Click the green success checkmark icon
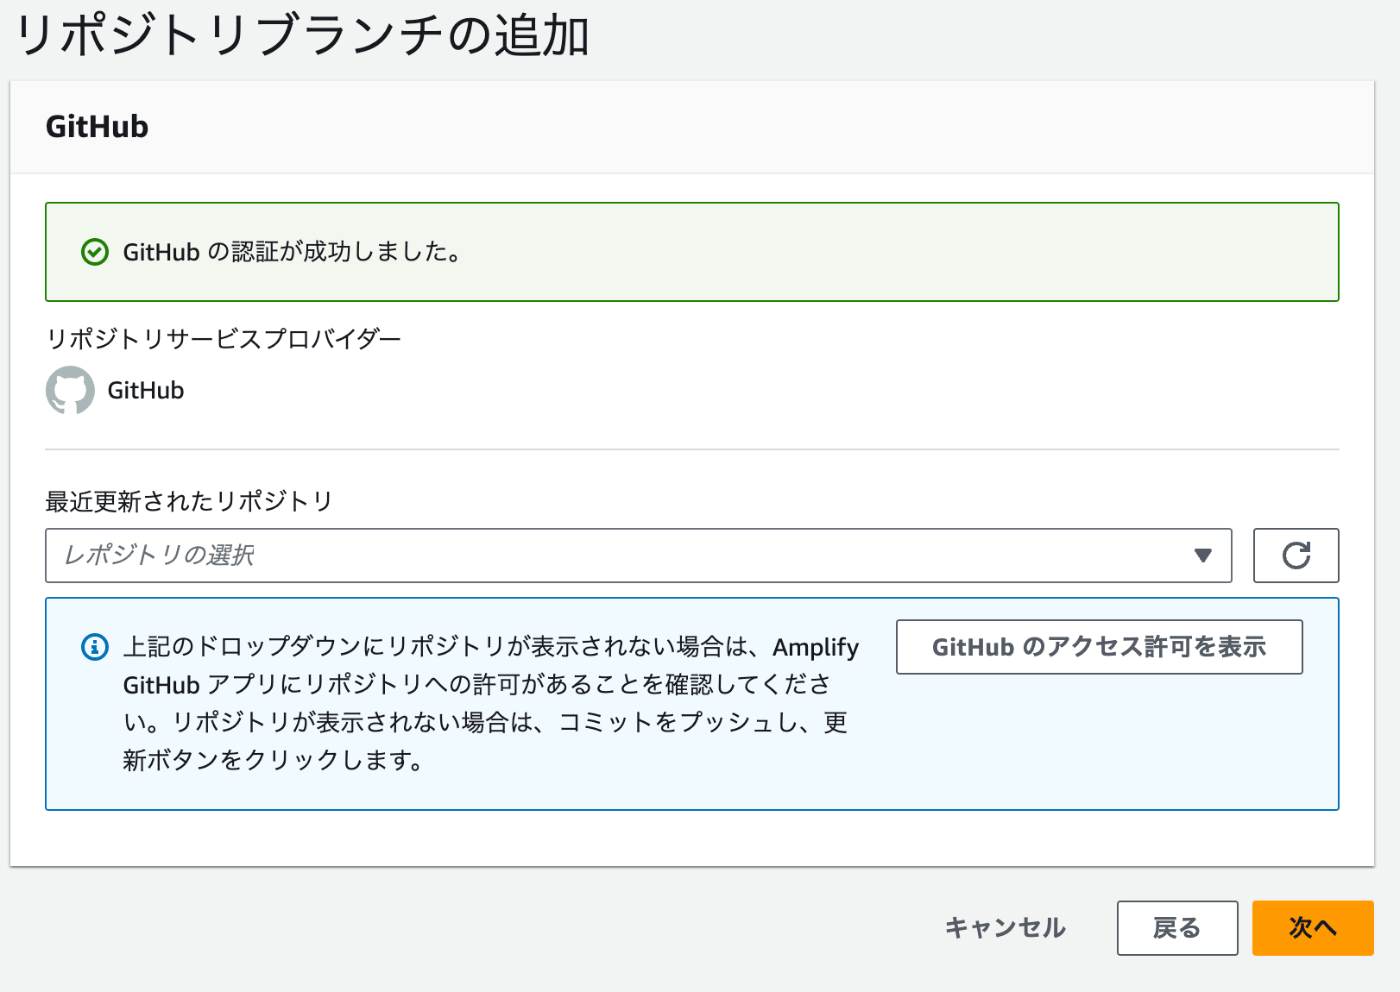Viewport: 1400px width, 992px height. 95,252
